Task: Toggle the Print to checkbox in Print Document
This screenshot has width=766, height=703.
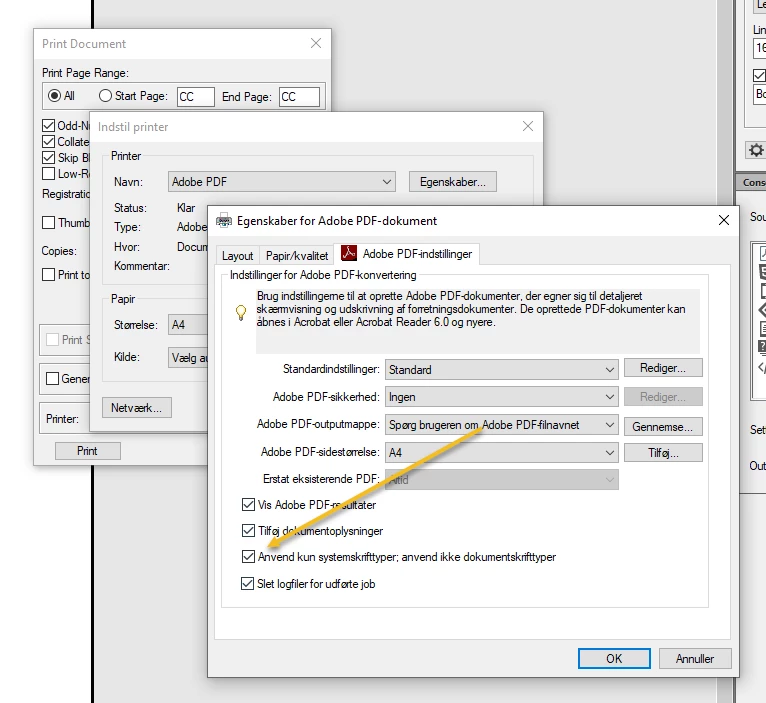Action: [48, 275]
